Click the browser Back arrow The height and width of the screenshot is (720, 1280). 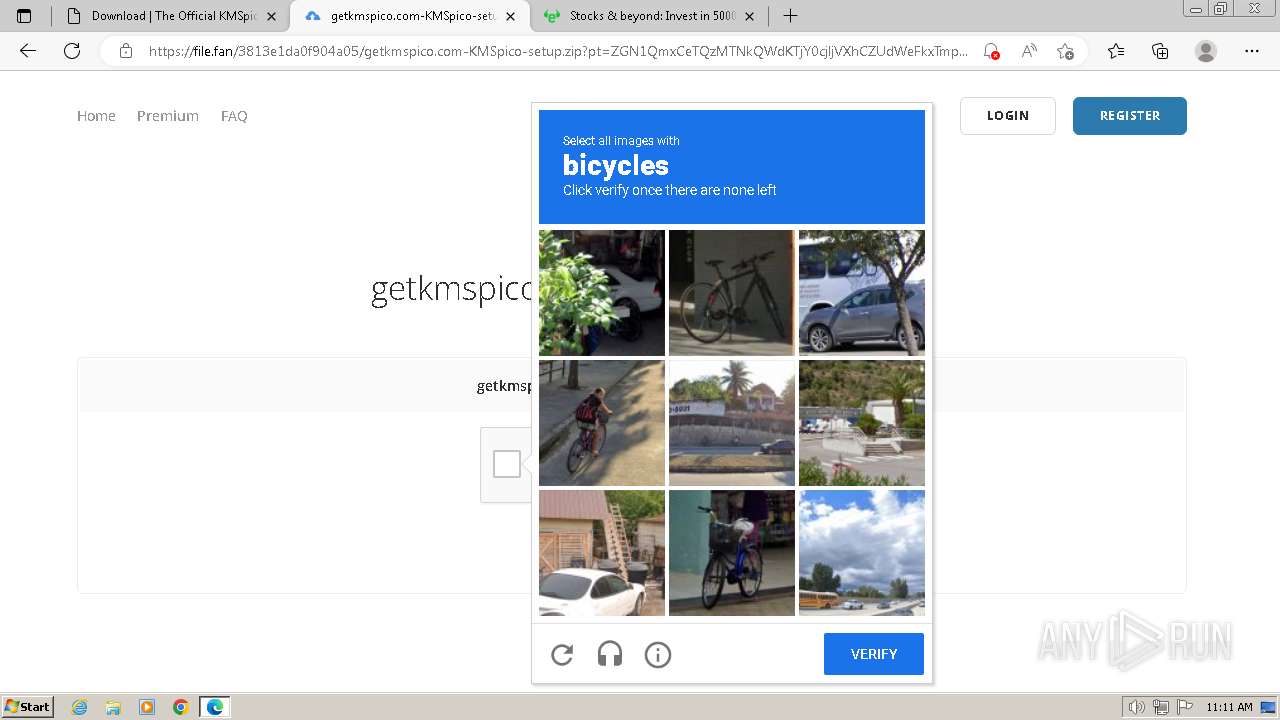point(28,51)
